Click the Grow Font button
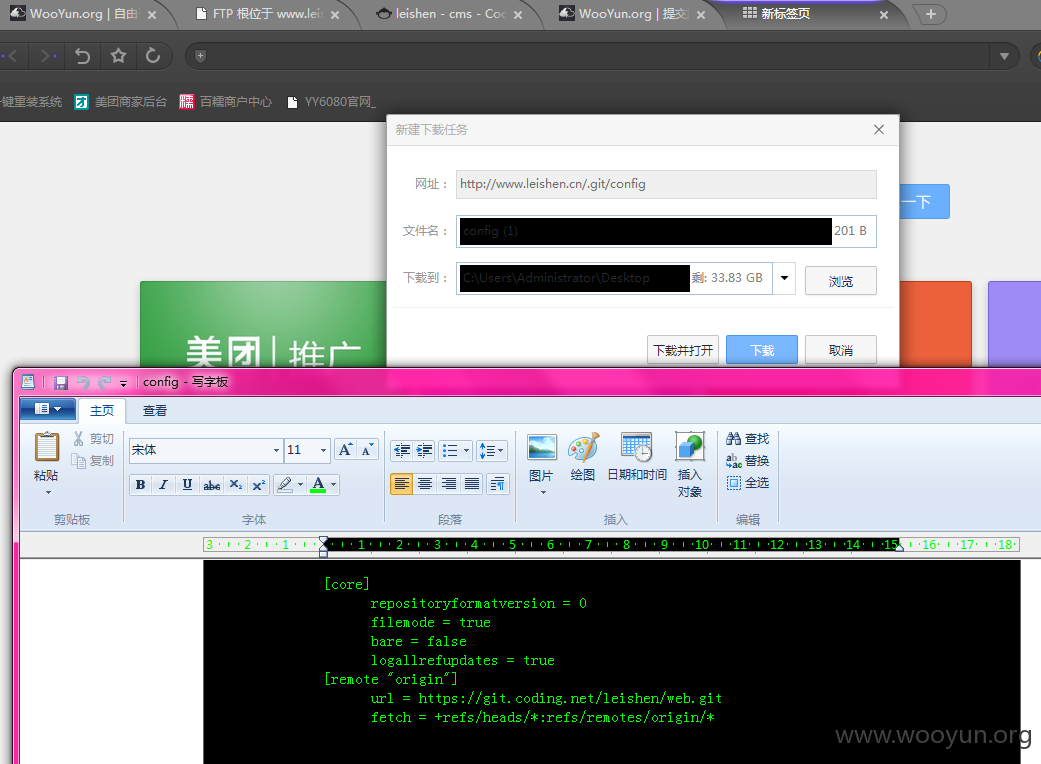 coord(345,449)
